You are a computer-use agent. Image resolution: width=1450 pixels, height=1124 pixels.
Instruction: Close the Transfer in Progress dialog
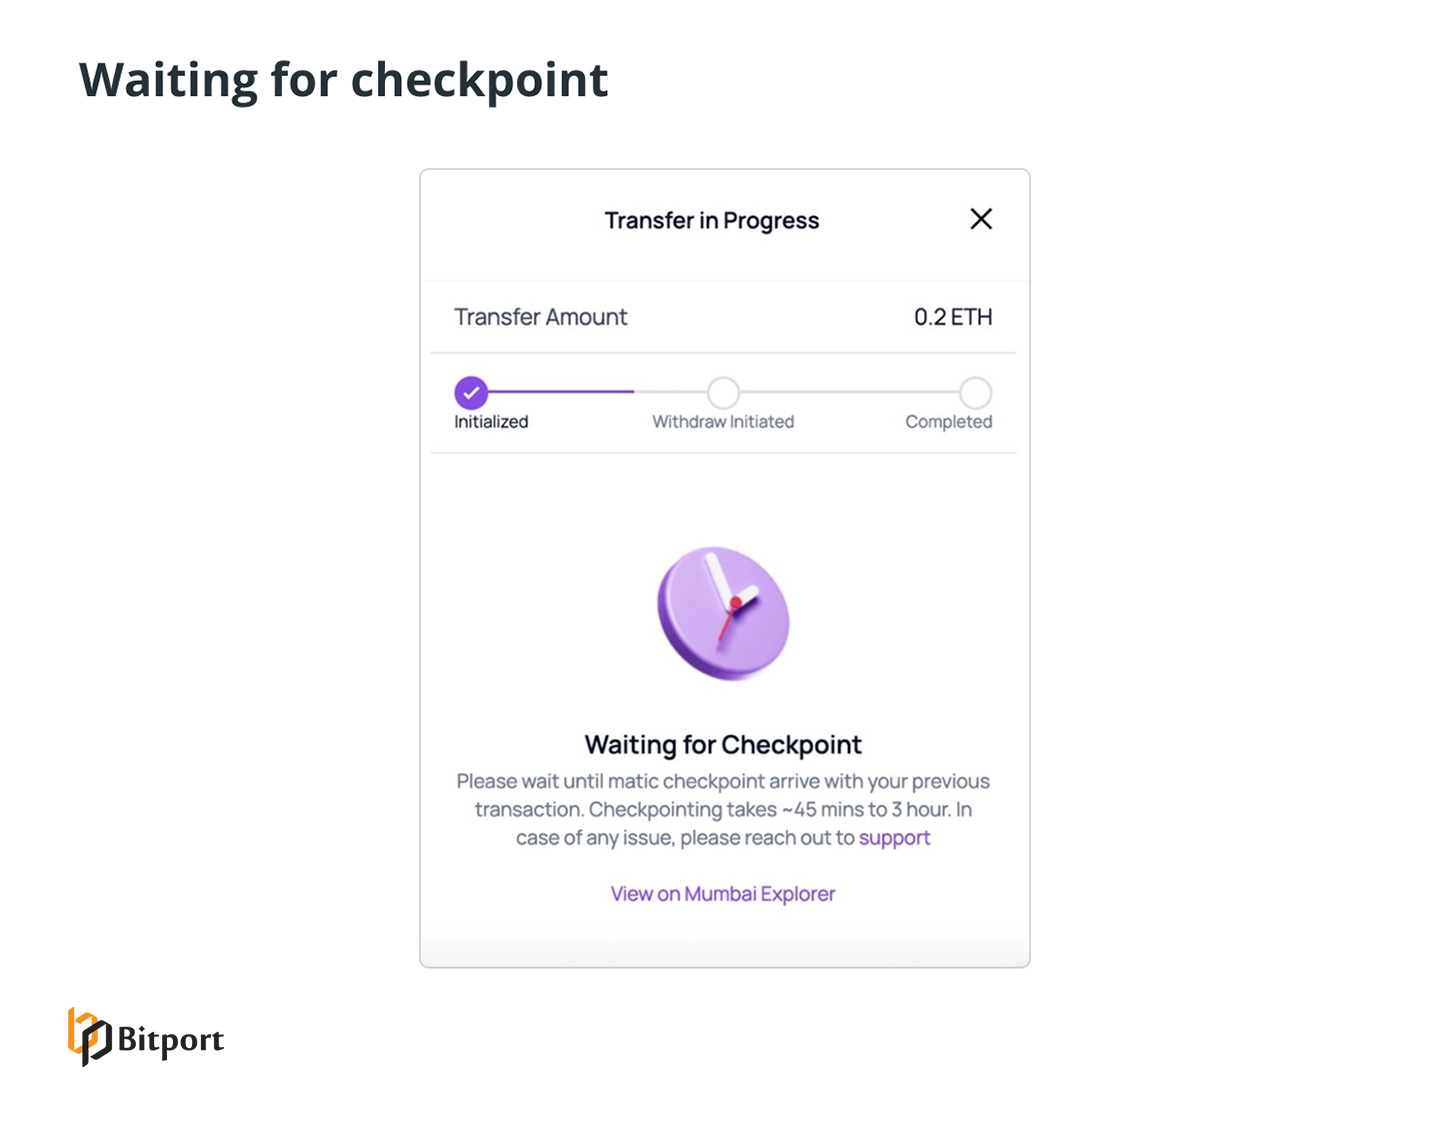click(981, 219)
